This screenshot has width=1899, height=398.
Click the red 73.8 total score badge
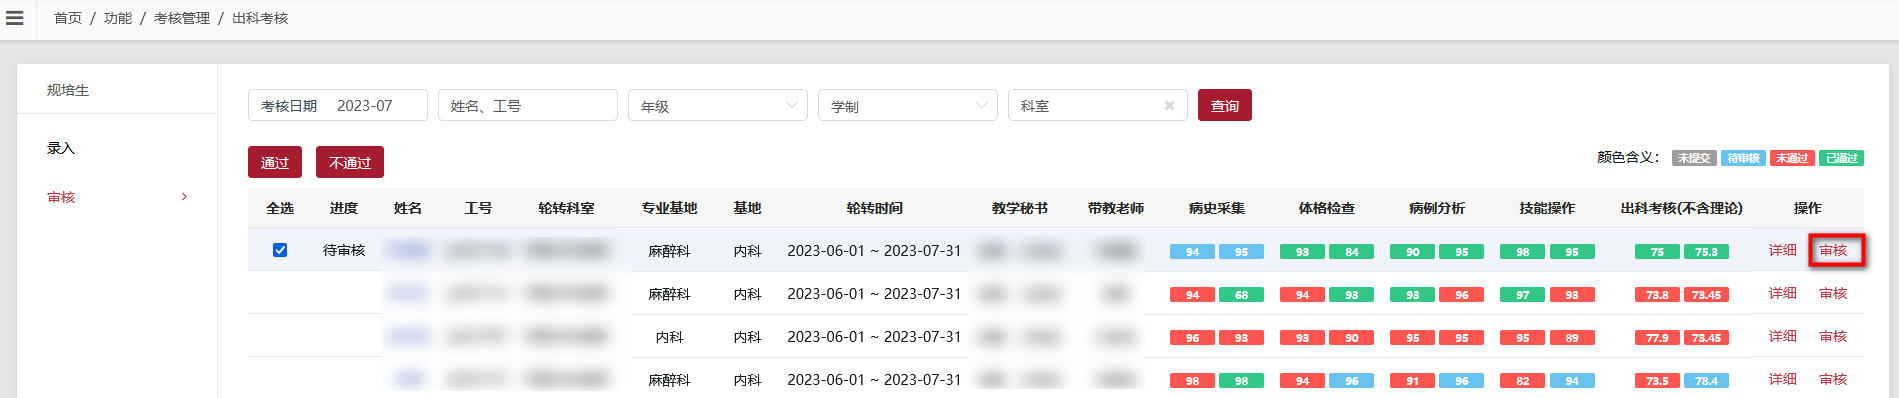point(1657,295)
